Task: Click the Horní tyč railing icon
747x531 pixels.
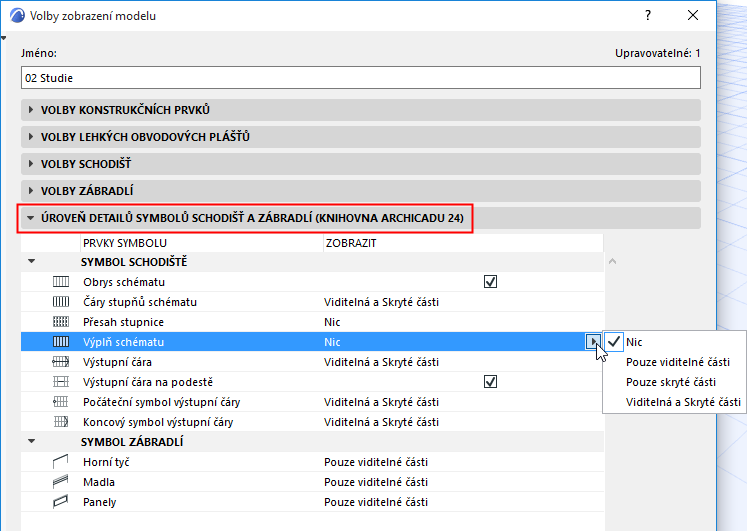Action: pyautogui.click(x=61, y=461)
